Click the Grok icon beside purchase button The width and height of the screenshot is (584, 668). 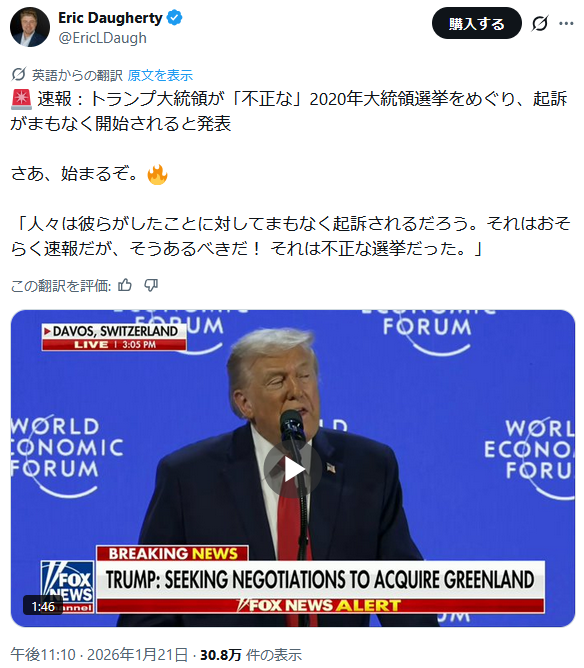click(540, 23)
